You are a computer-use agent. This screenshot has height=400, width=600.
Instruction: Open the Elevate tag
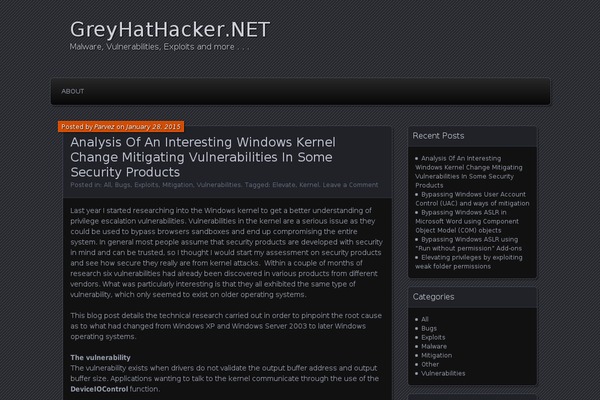click(284, 185)
